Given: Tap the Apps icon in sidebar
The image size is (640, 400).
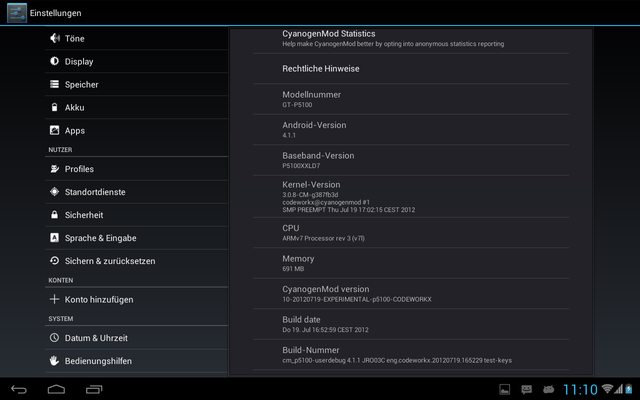Looking at the screenshot, I should point(54,131).
